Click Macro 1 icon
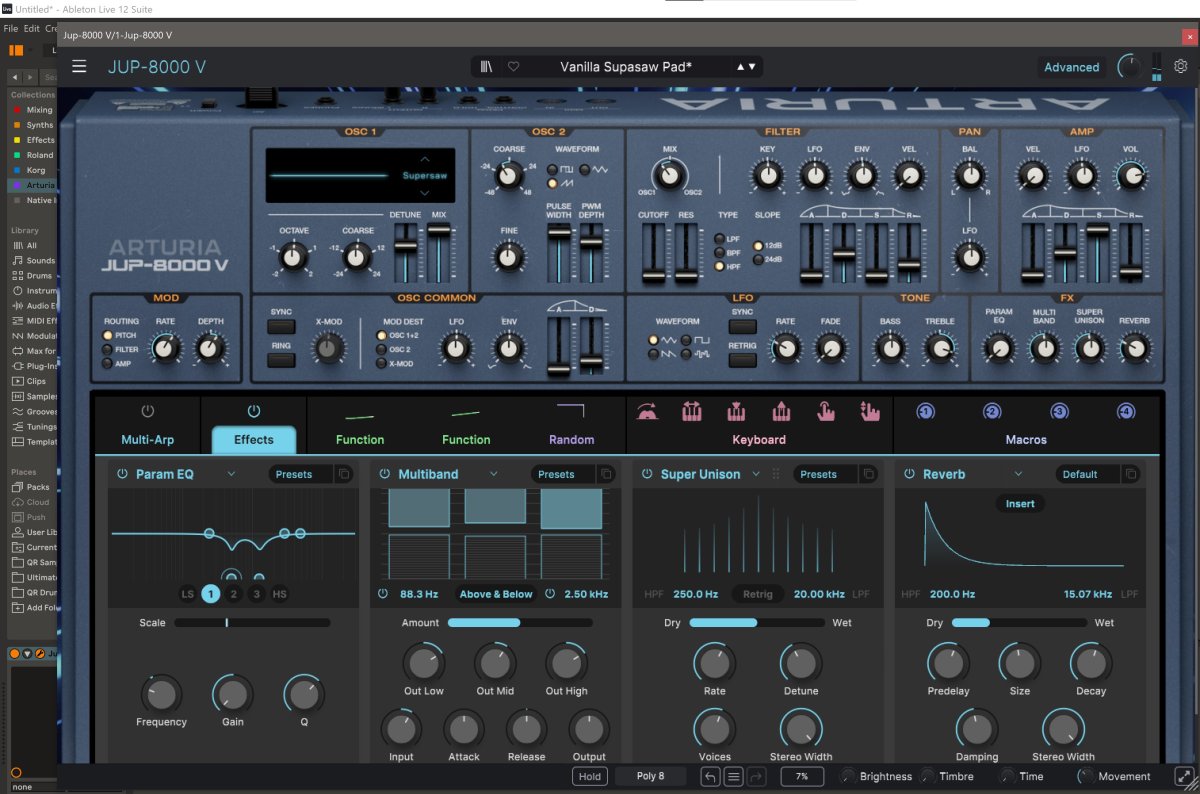Viewport: 1200px width, 794px height. [x=925, y=412]
